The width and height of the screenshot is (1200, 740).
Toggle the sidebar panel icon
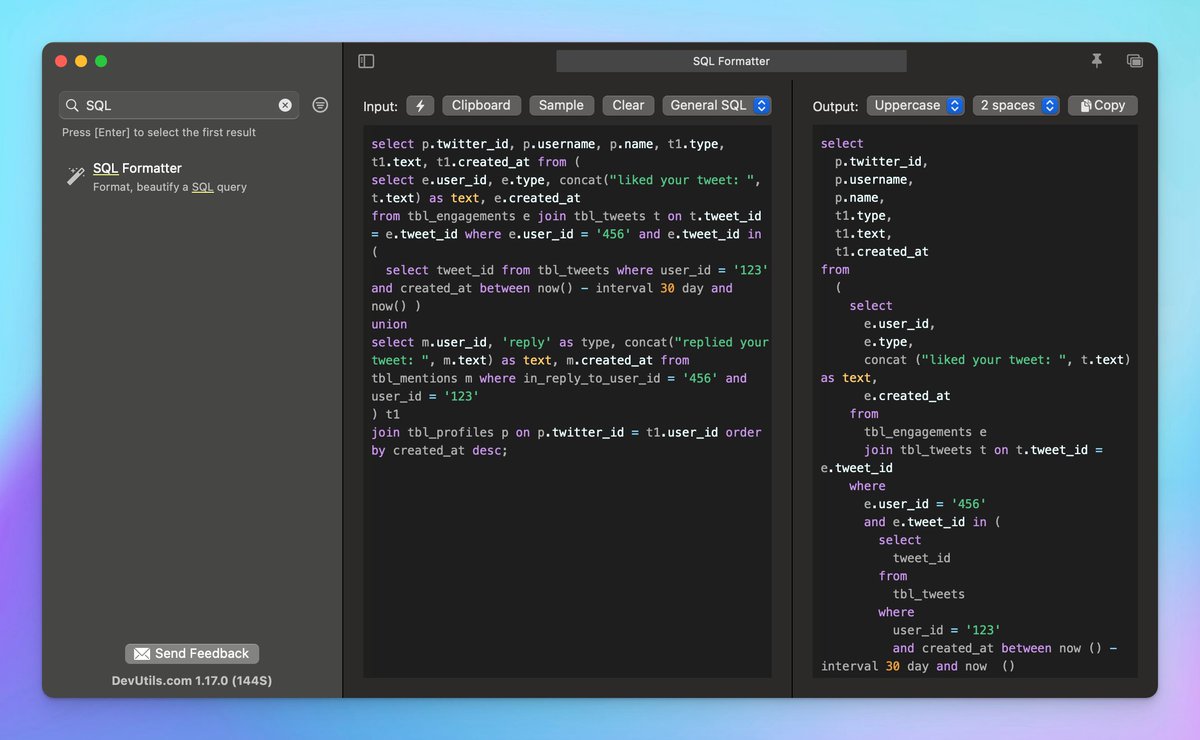[x=366, y=61]
